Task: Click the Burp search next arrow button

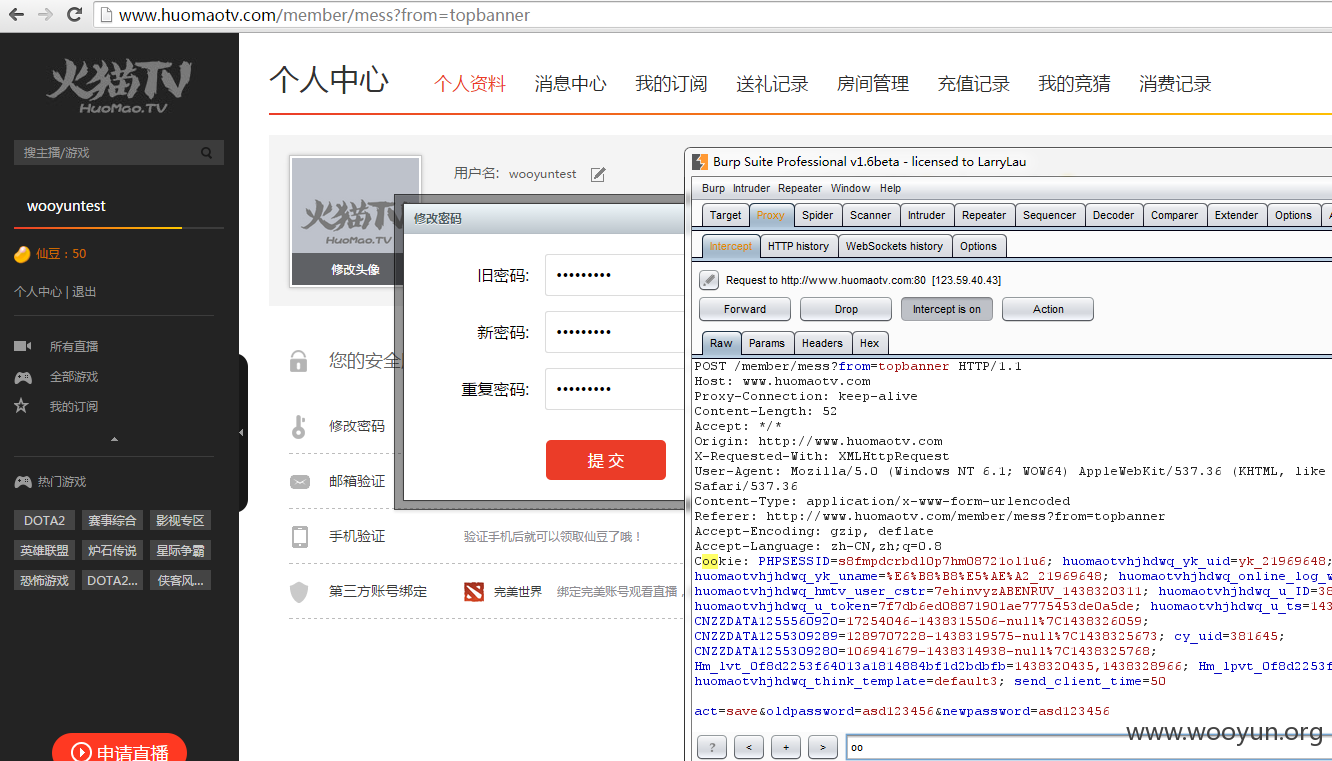Action: 823,747
